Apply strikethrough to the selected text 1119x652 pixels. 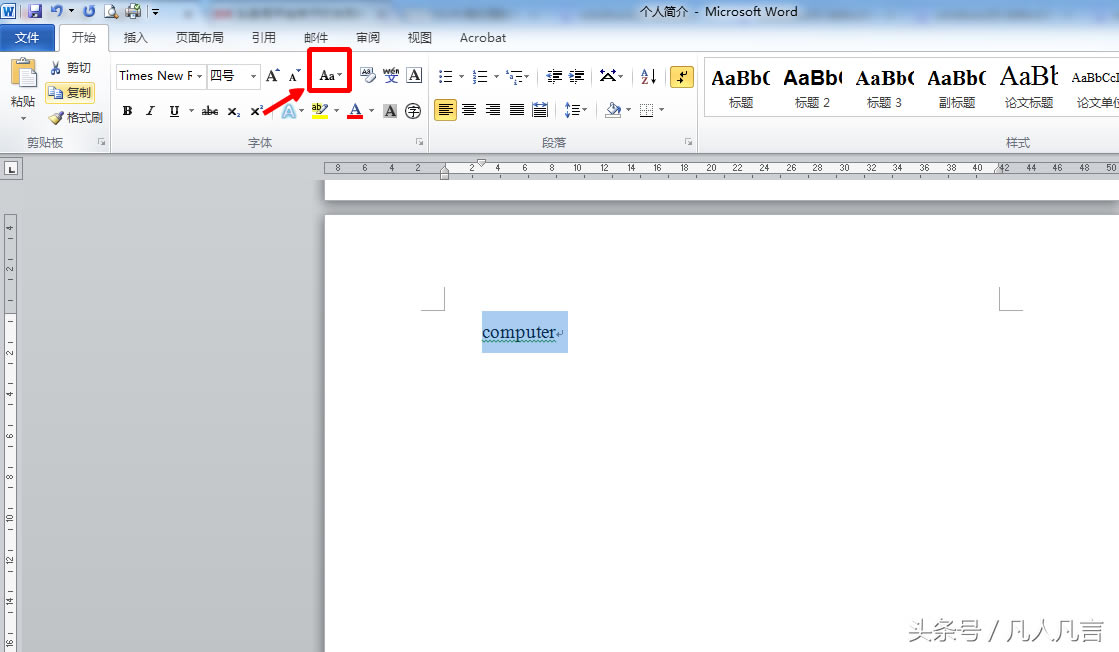coord(209,111)
